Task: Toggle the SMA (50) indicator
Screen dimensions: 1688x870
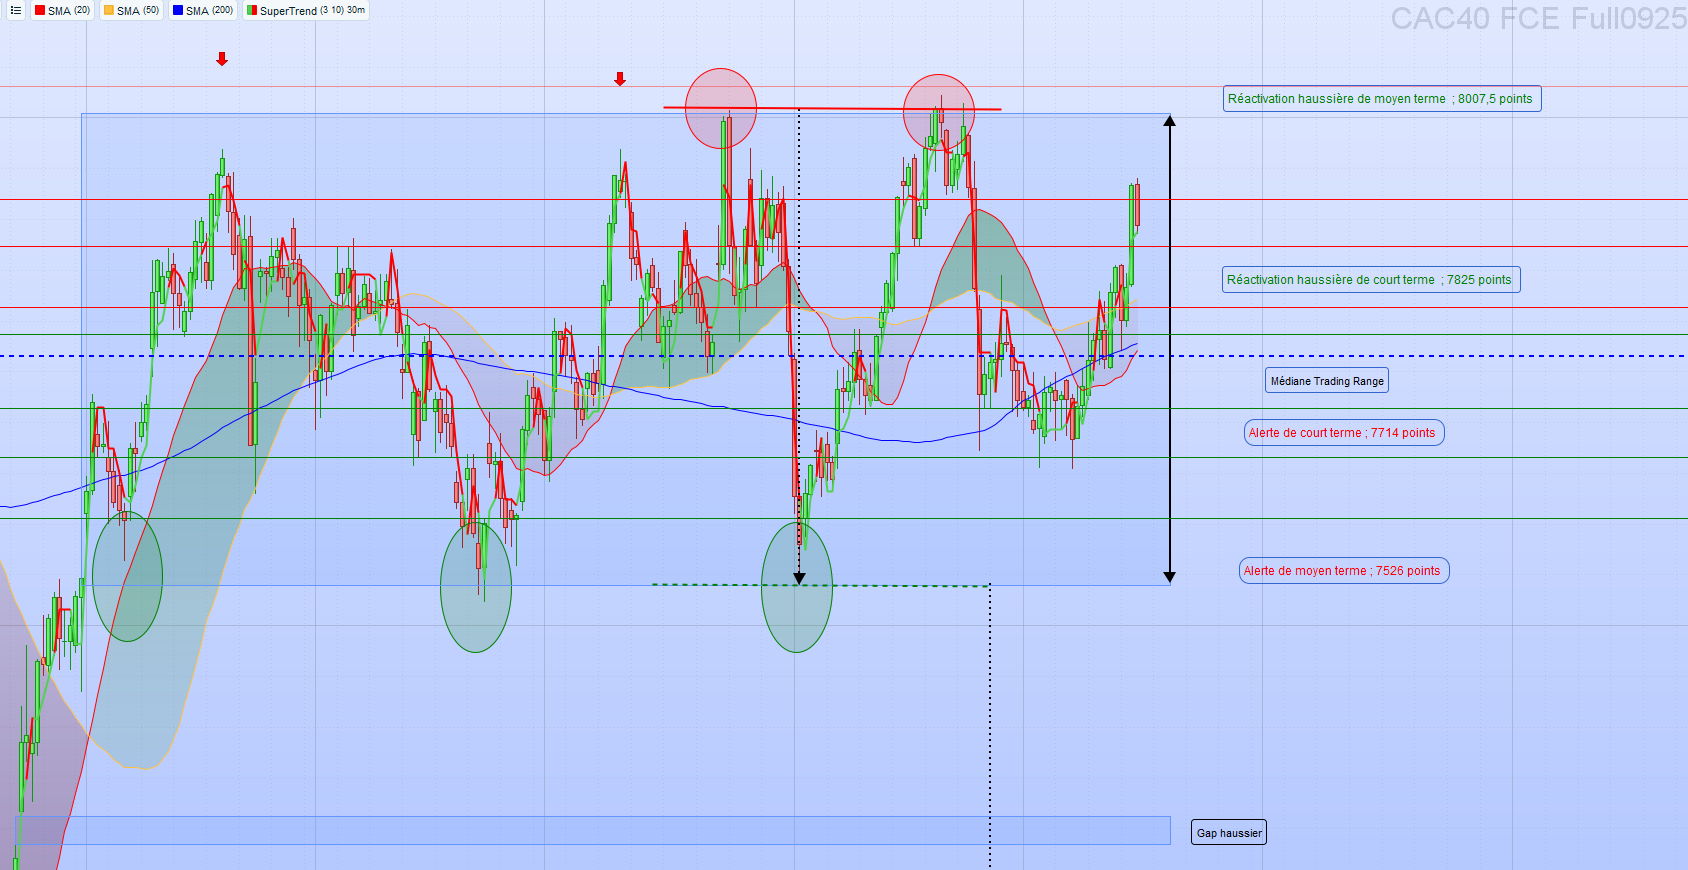Action: [131, 11]
